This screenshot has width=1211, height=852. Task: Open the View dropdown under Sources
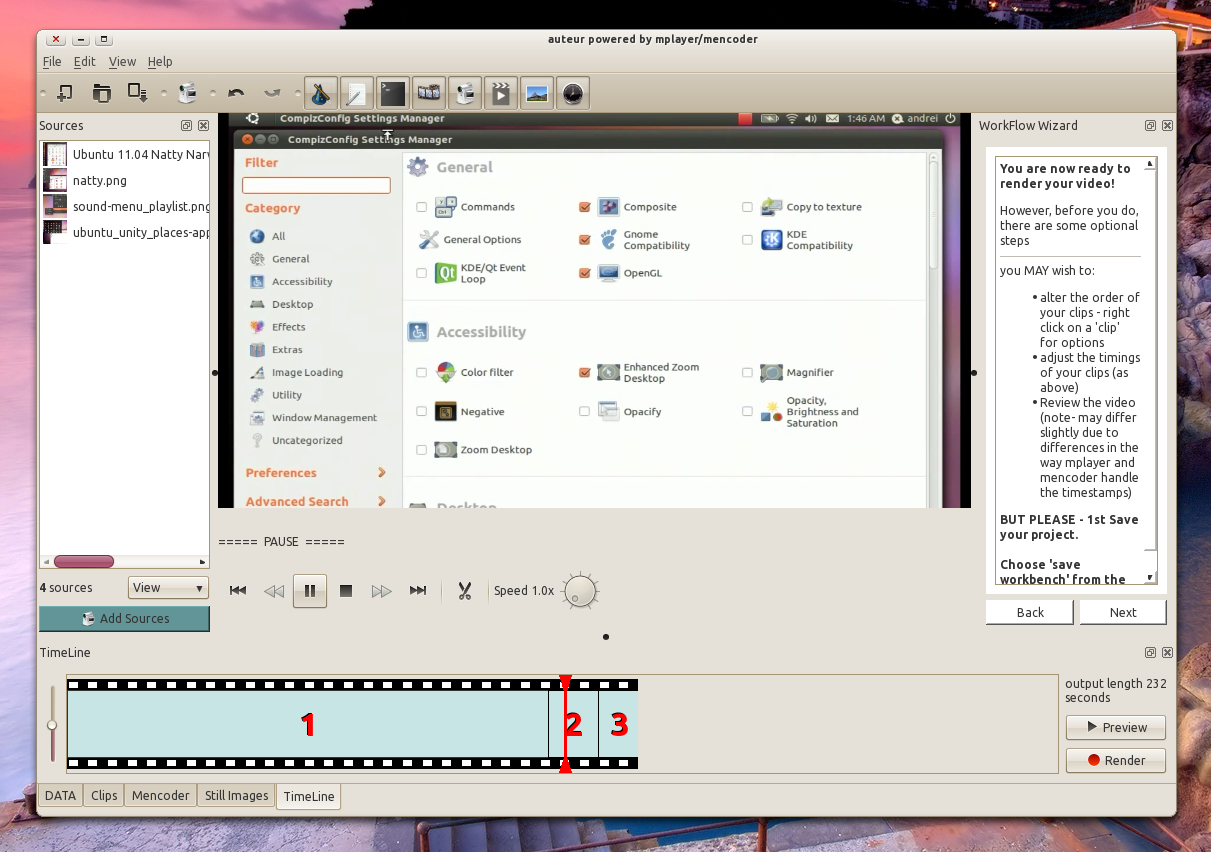[168, 588]
